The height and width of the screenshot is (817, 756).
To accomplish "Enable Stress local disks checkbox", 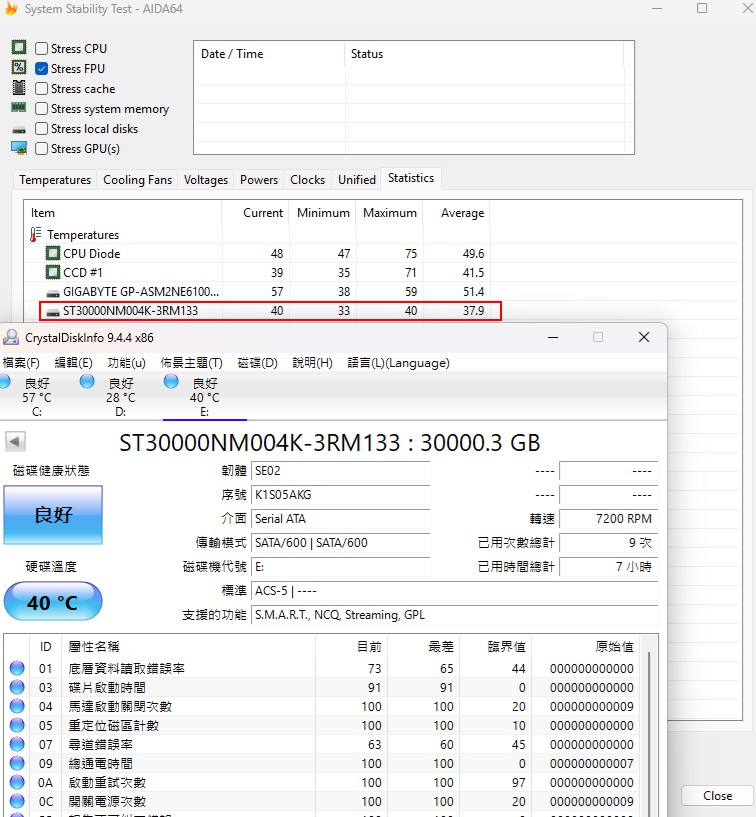I will pos(42,129).
